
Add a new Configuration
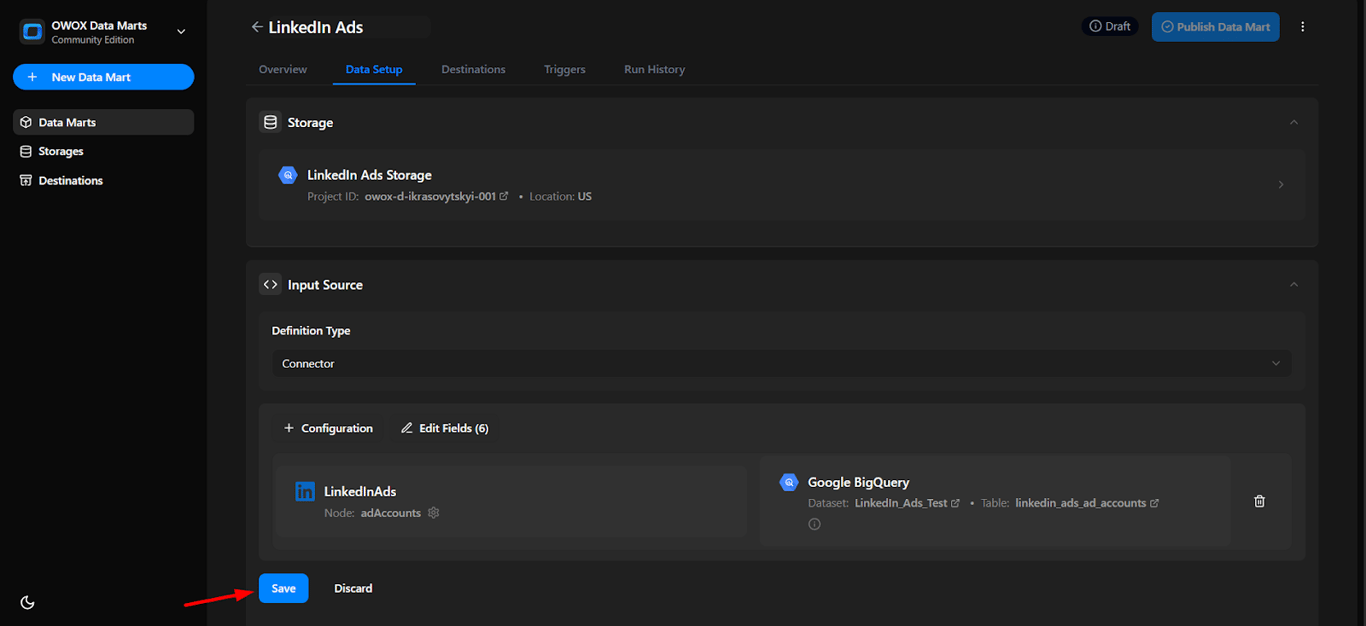tap(328, 428)
